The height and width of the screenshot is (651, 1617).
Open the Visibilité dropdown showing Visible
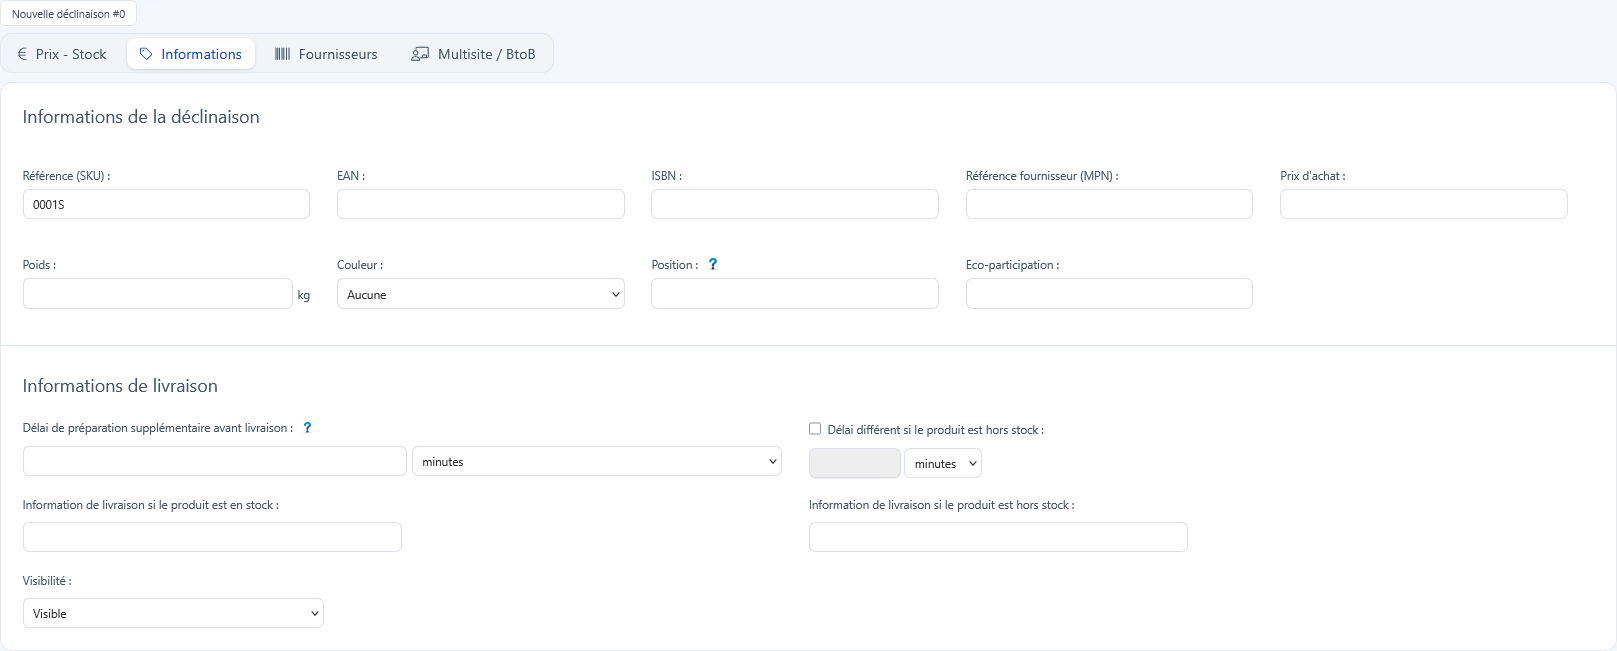point(173,613)
